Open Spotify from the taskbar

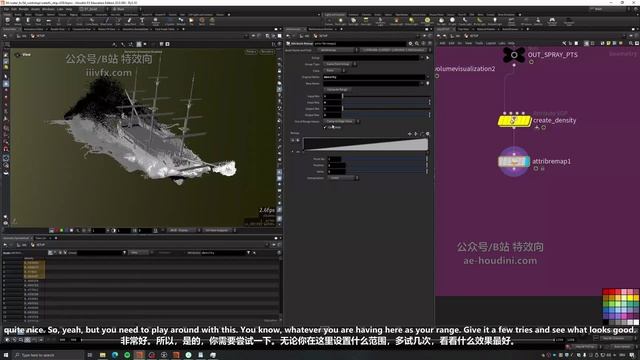(x=127, y=355)
